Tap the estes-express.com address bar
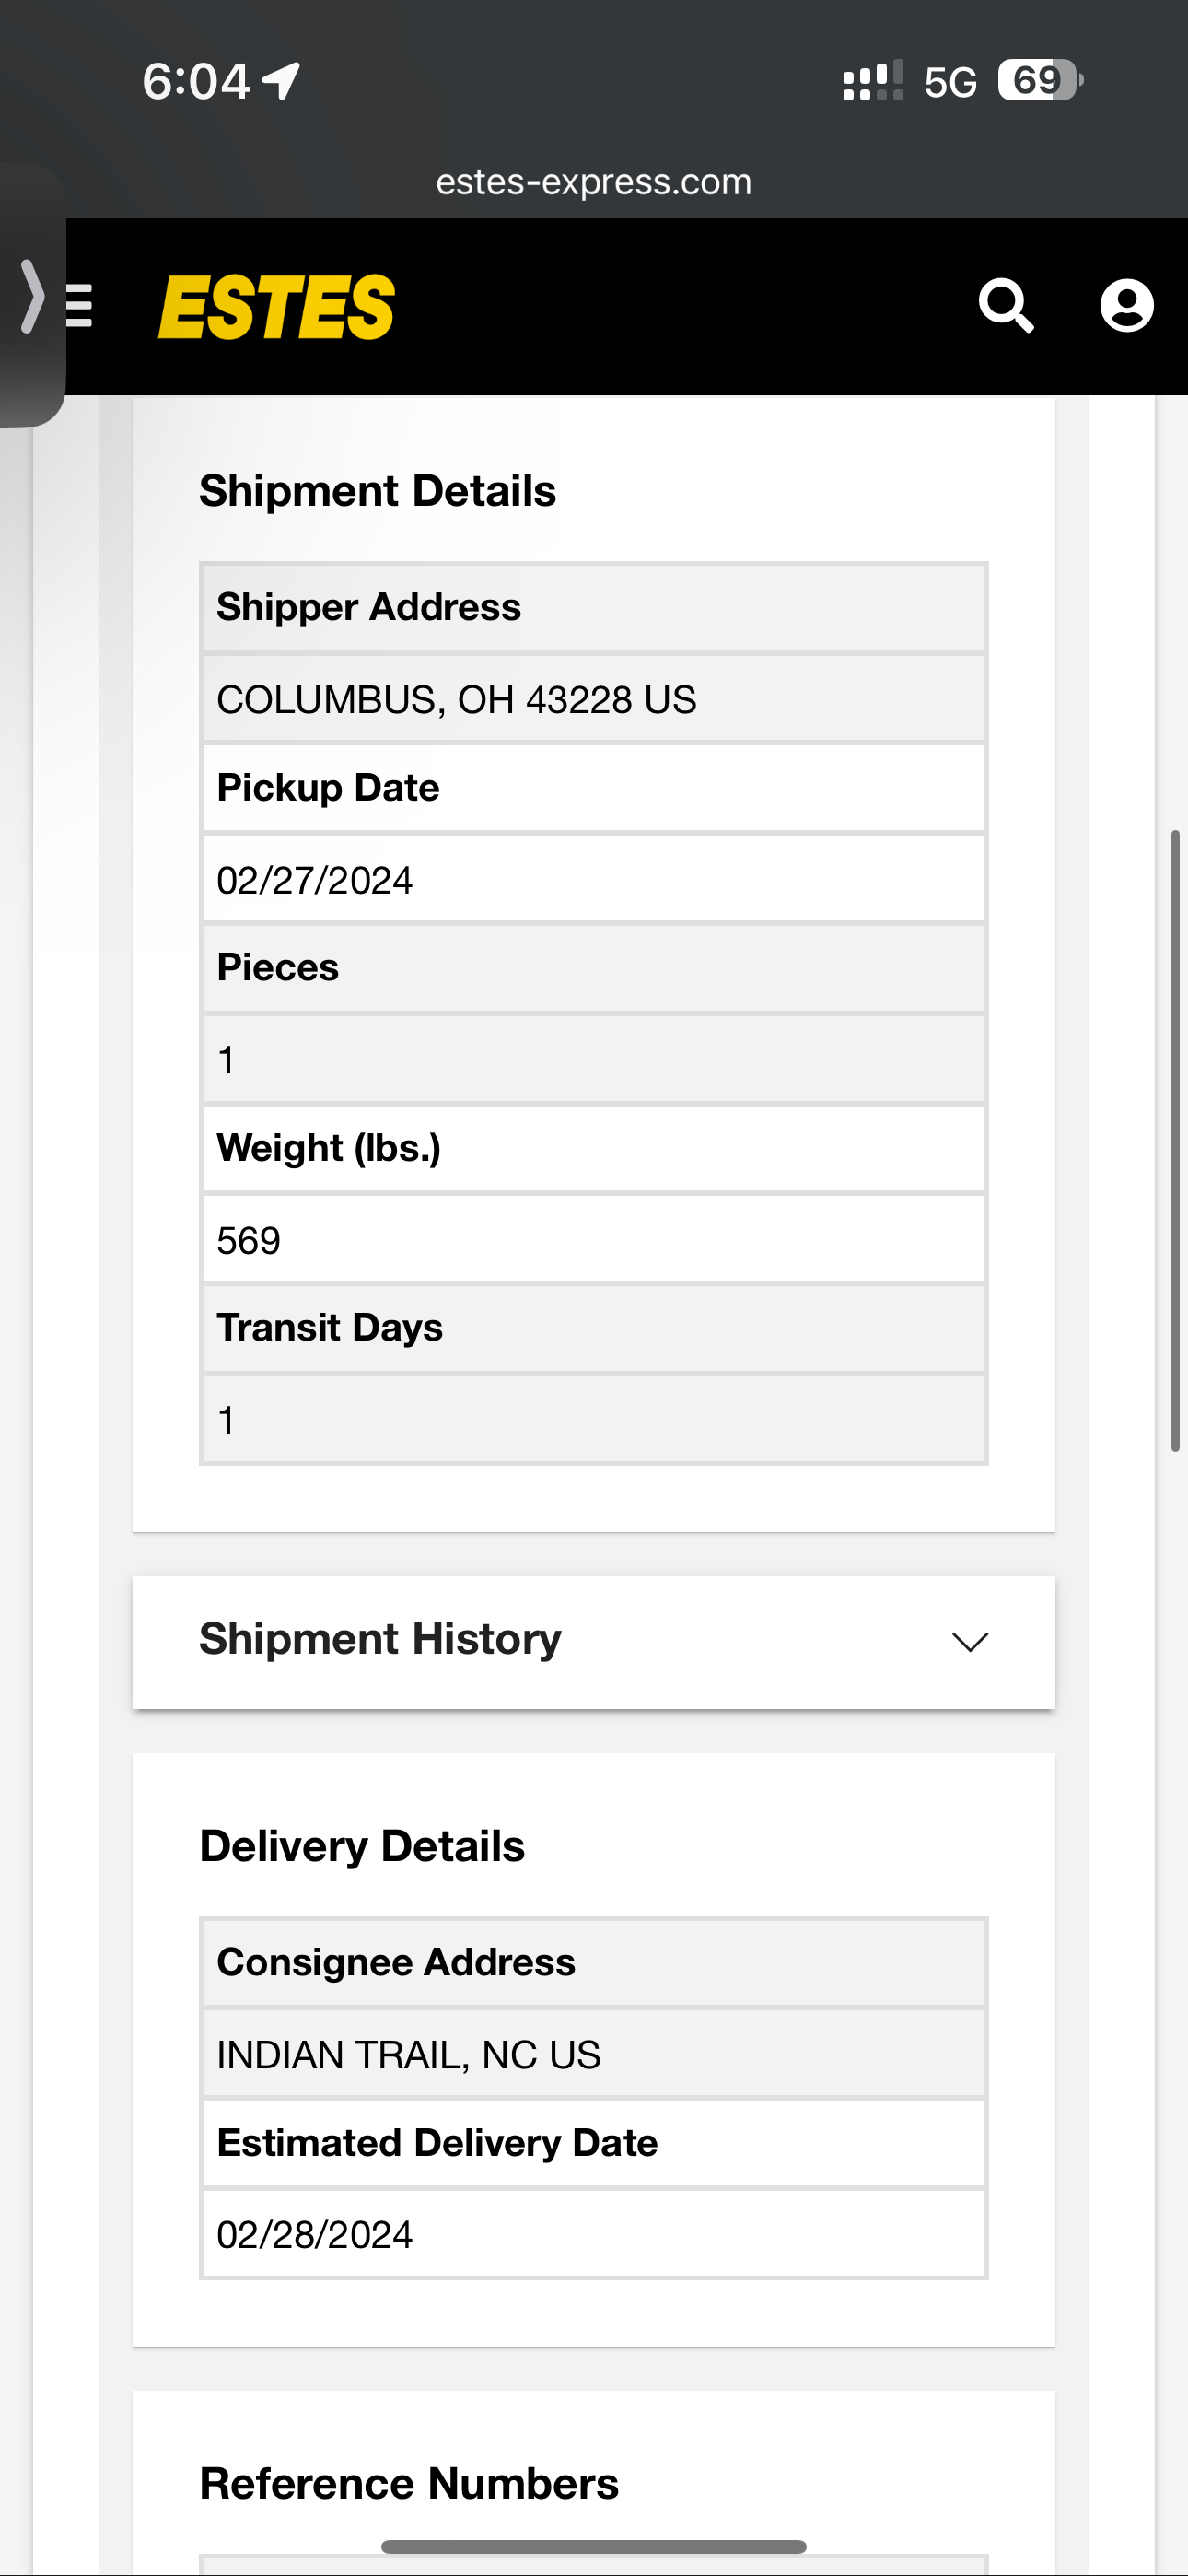The height and width of the screenshot is (2576, 1188). 594,182
